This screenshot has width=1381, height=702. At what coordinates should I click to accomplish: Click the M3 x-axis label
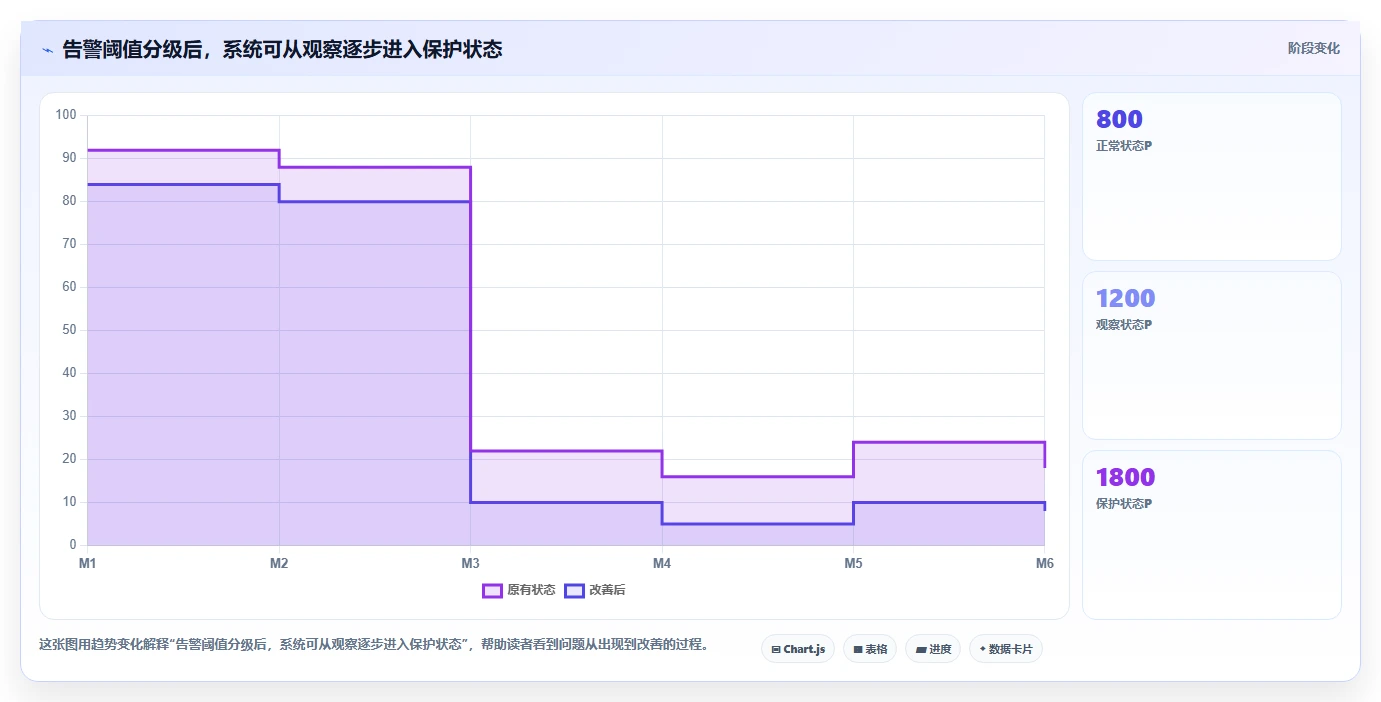[x=470, y=564]
